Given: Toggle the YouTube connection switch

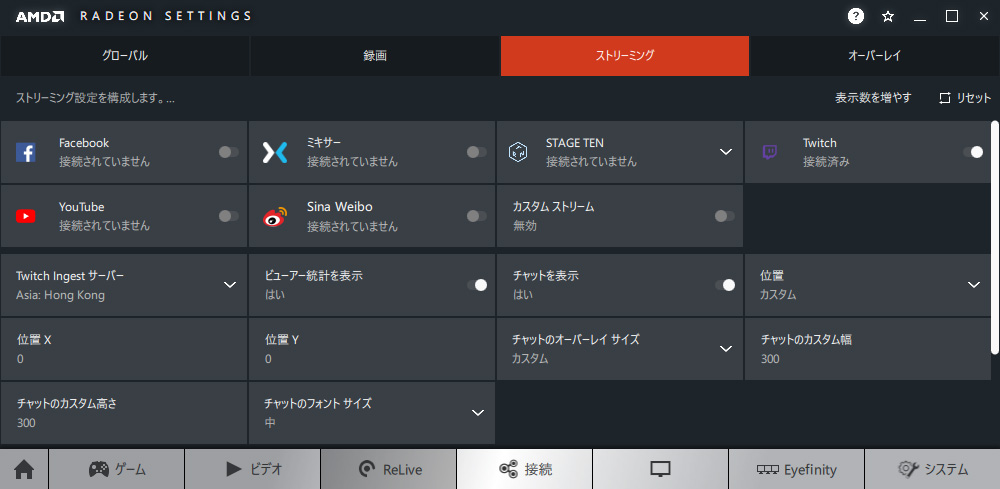Looking at the screenshot, I should pyautogui.click(x=228, y=216).
